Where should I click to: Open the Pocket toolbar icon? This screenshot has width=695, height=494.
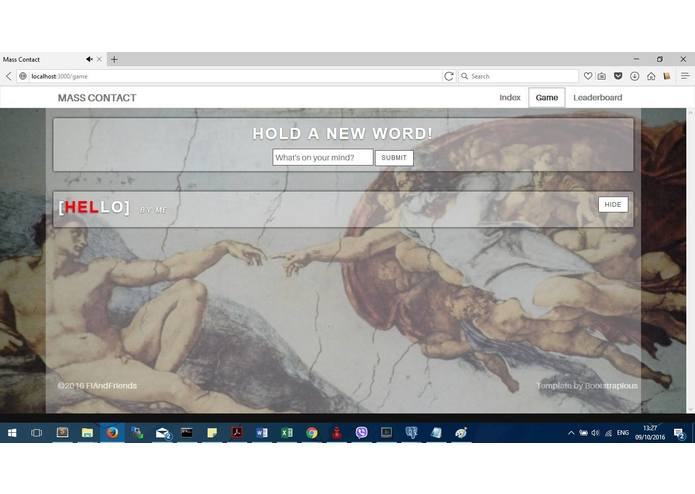(x=618, y=76)
